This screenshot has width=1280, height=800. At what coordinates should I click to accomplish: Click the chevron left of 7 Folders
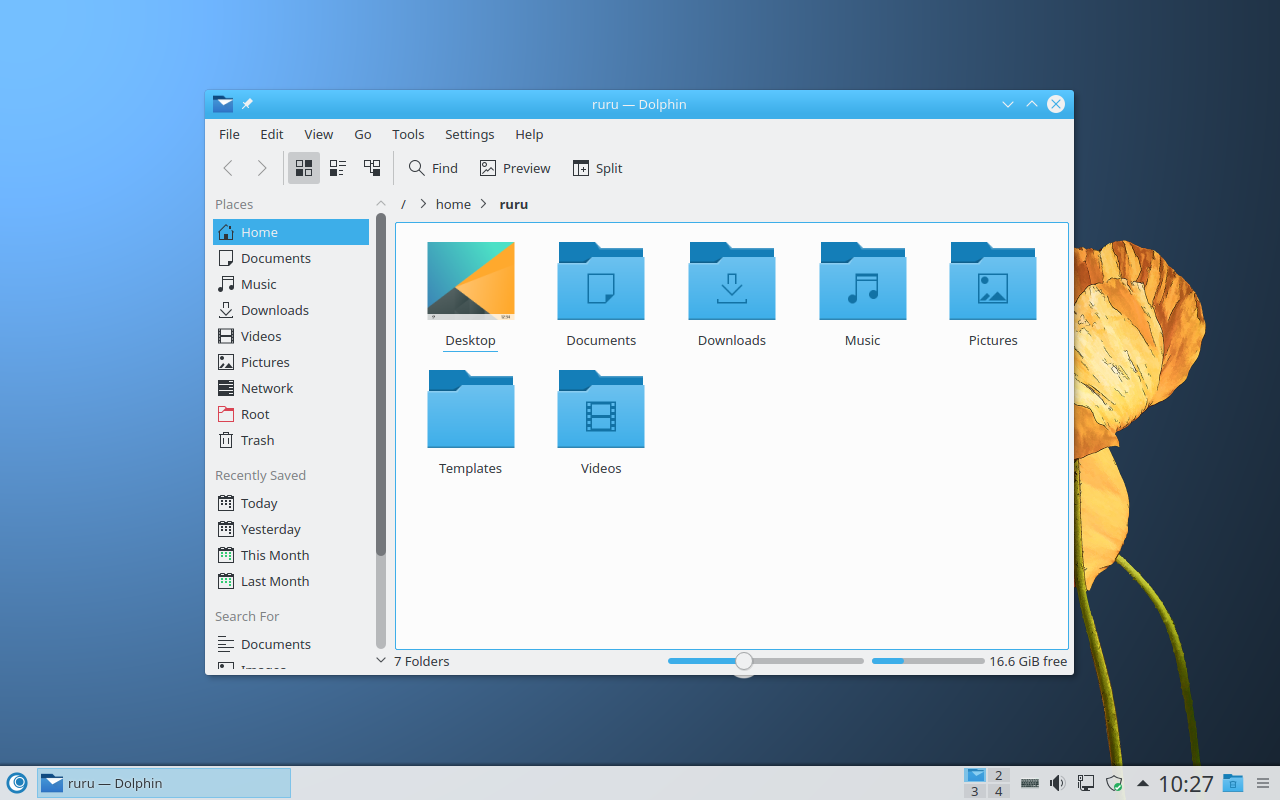tap(381, 661)
